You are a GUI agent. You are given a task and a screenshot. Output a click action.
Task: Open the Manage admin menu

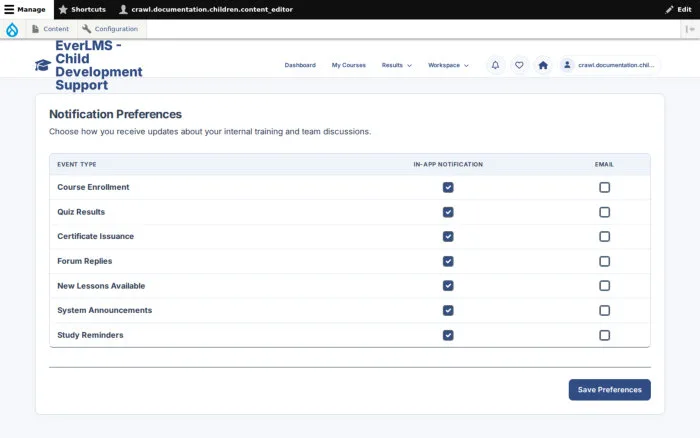(25, 9)
